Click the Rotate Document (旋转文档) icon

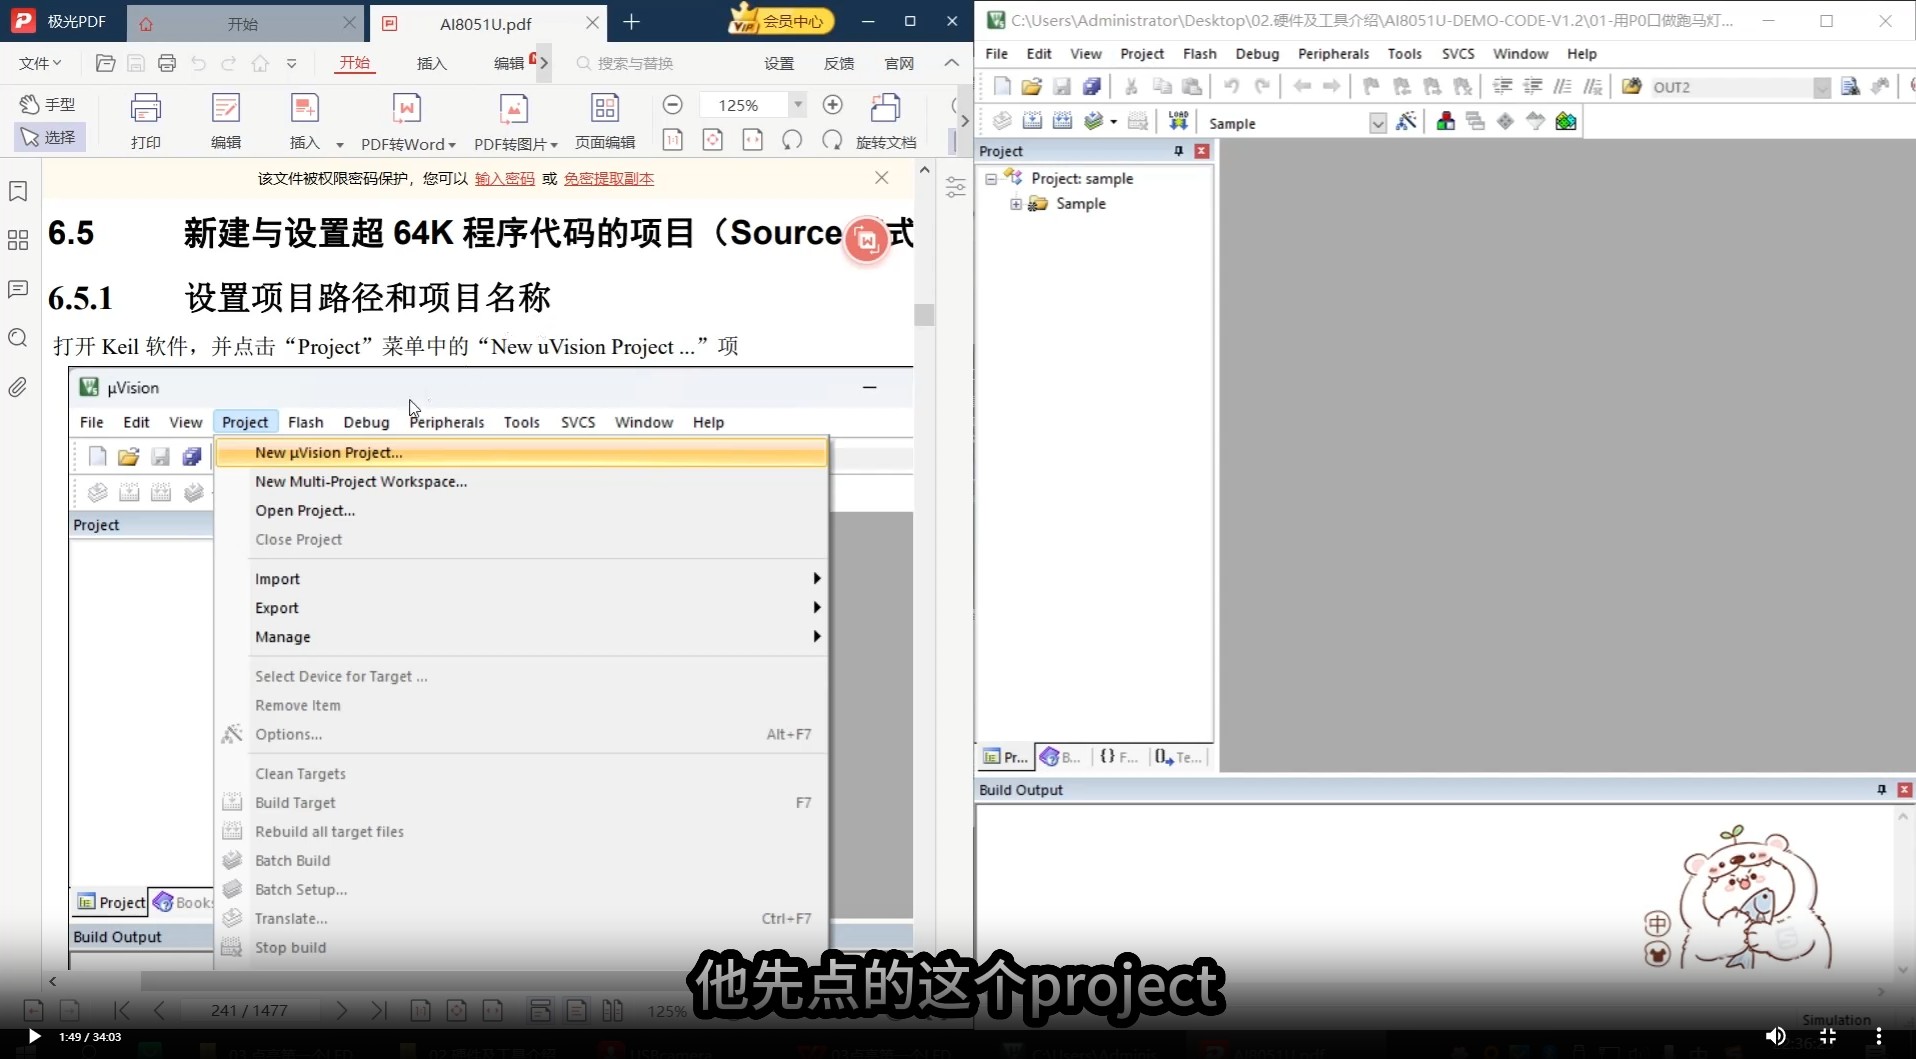pyautogui.click(x=886, y=120)
